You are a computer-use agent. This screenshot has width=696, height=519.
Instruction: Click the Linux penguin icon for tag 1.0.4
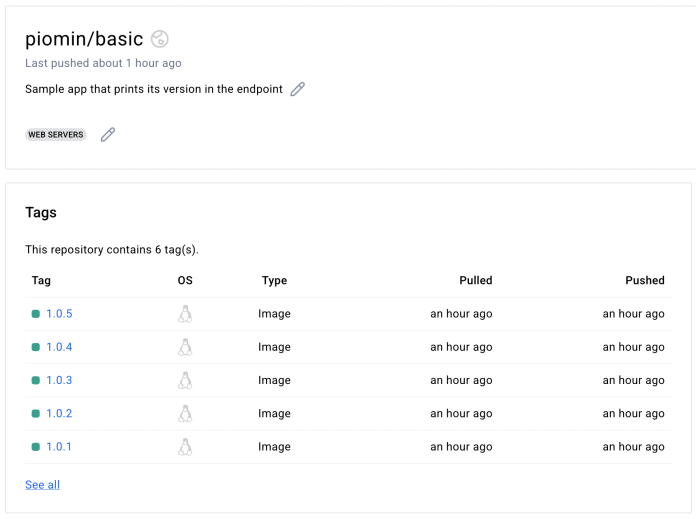(185, 347)
